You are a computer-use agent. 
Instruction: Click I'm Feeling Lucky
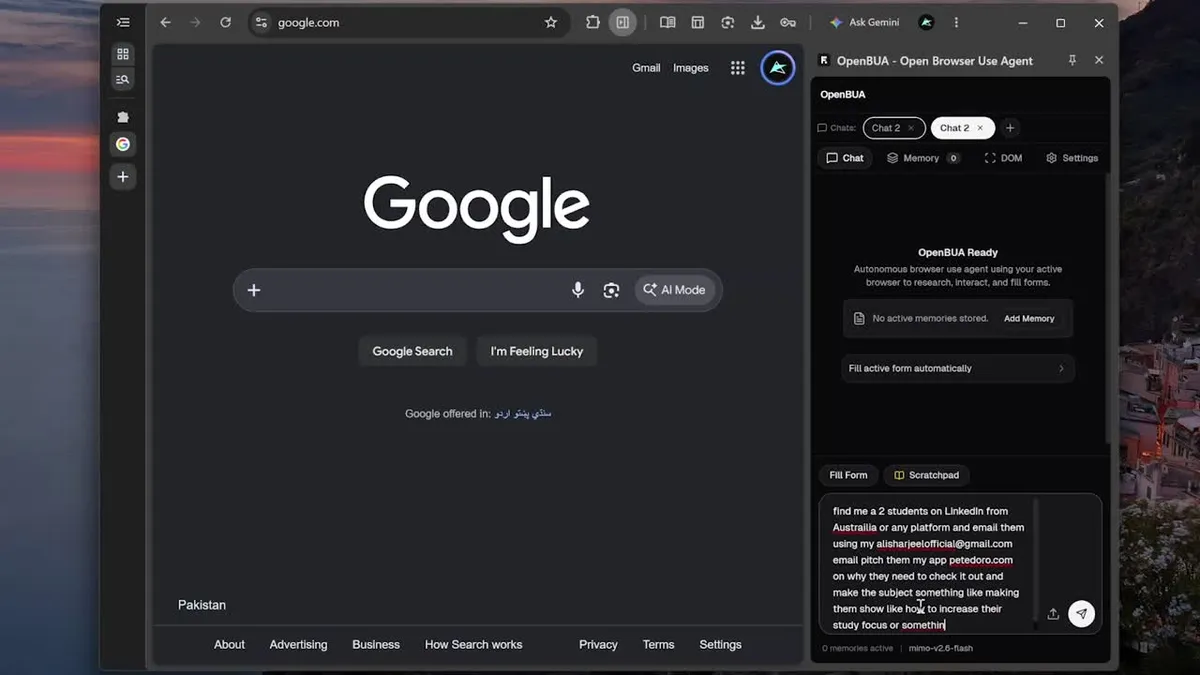coord(537,351)
